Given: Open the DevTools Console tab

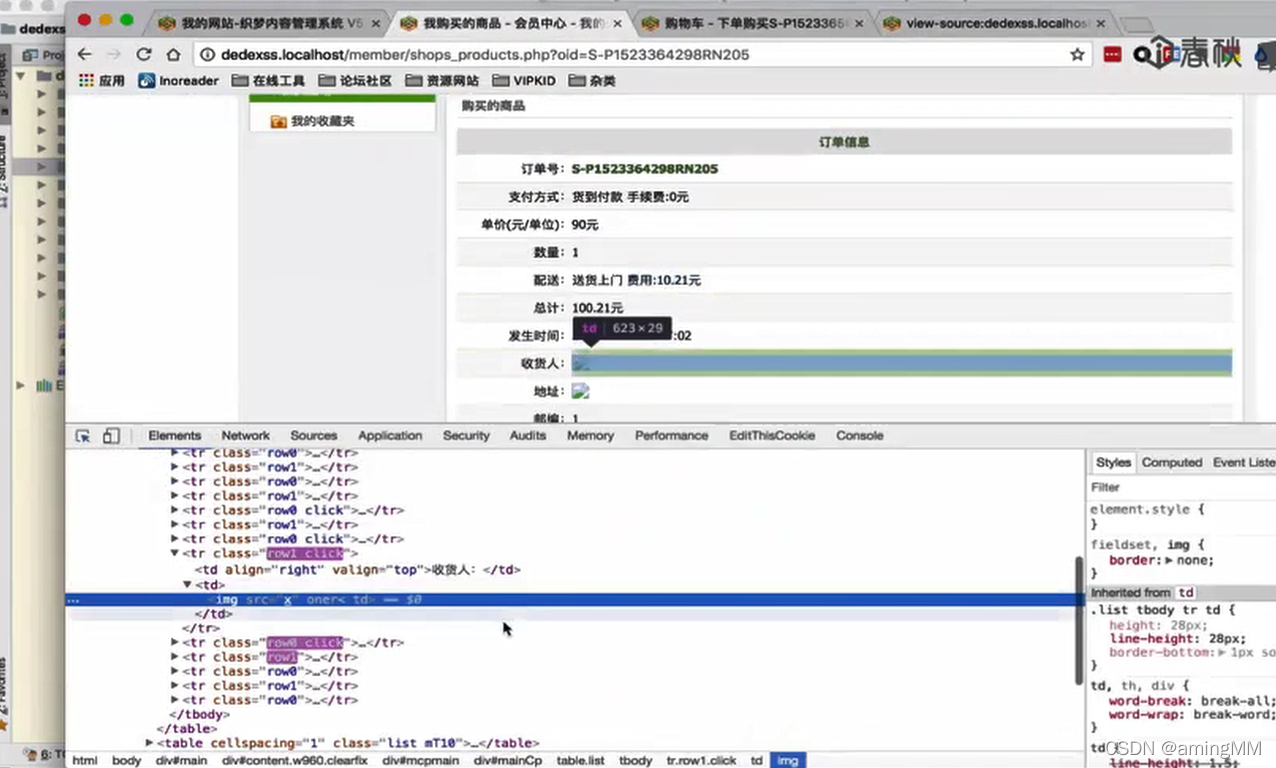Looking at the screenshot, I should click(x=860, y=436).
